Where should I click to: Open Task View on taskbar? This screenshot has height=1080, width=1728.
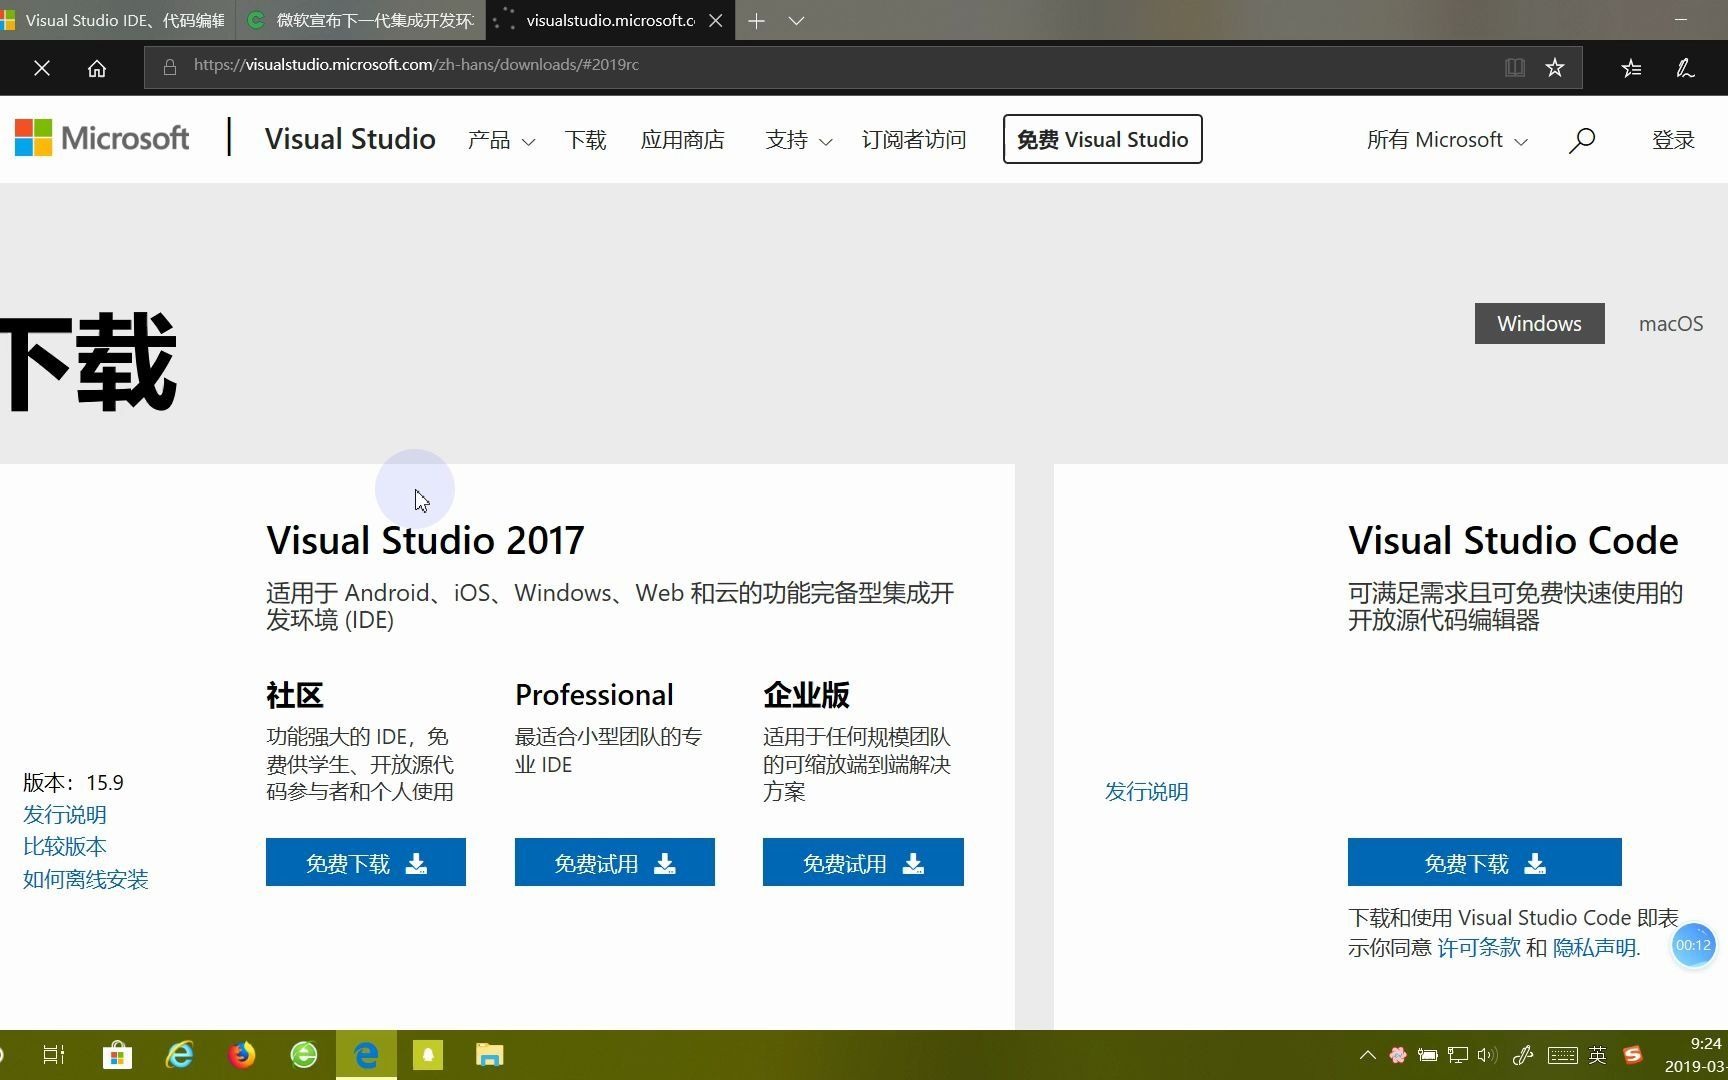54,1055
